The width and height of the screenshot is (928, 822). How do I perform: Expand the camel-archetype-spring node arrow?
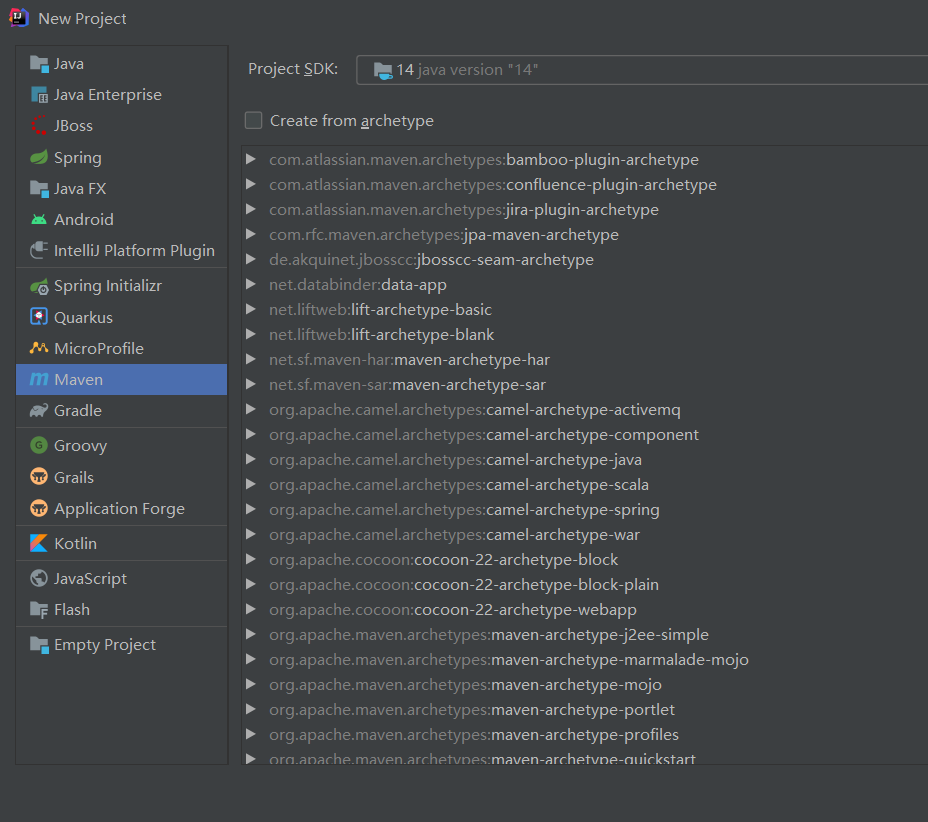(251, 510)
